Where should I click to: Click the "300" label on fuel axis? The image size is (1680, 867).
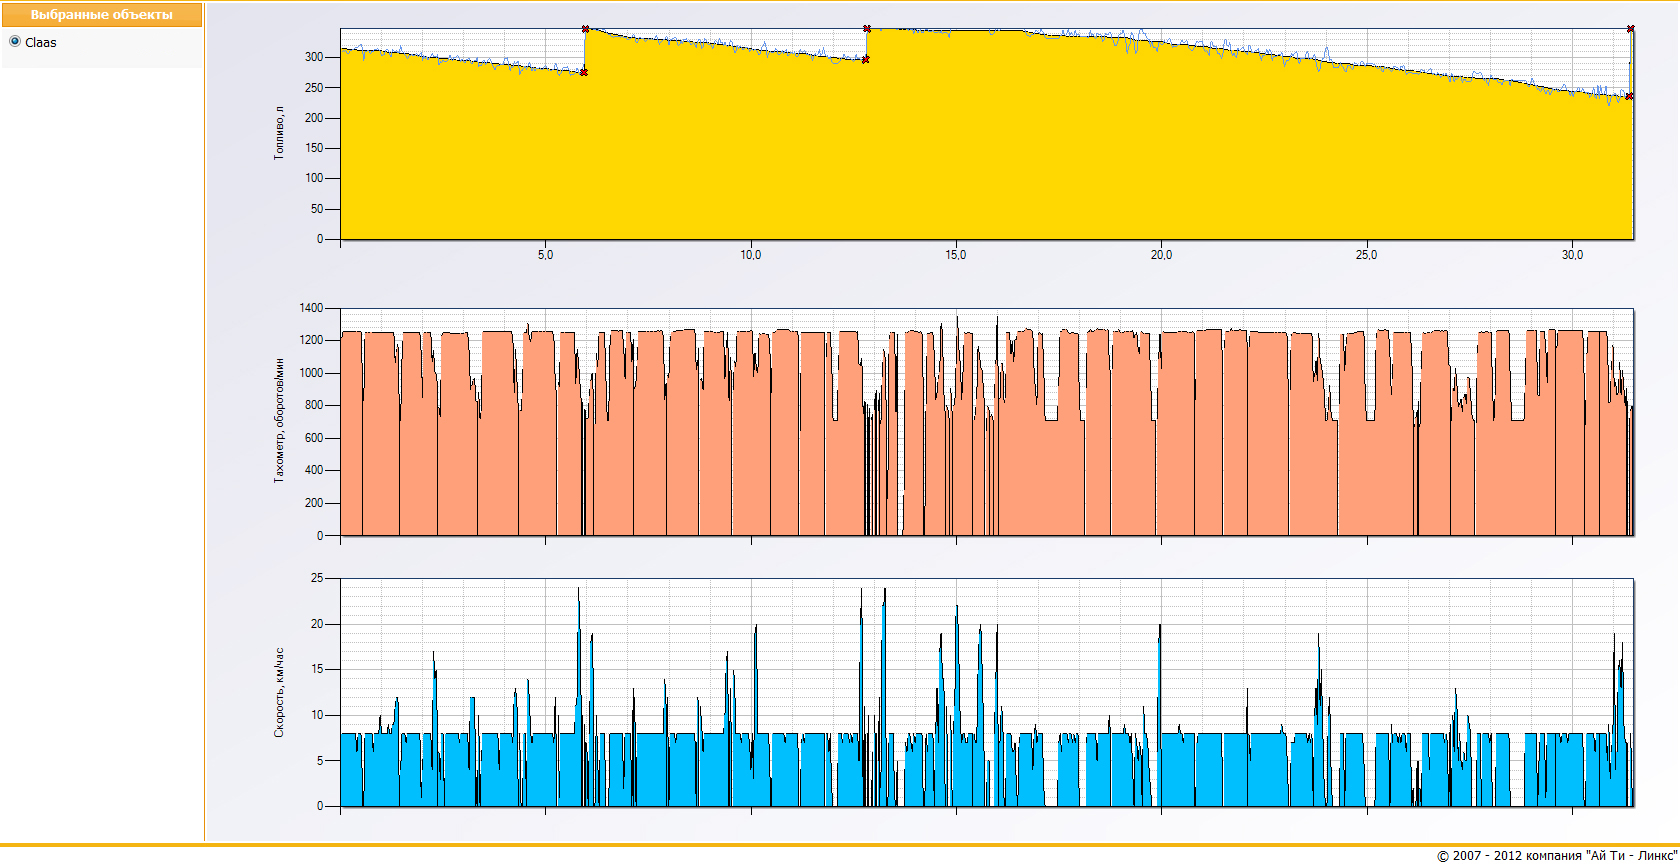pyautogui.click(x=314, y=57)
